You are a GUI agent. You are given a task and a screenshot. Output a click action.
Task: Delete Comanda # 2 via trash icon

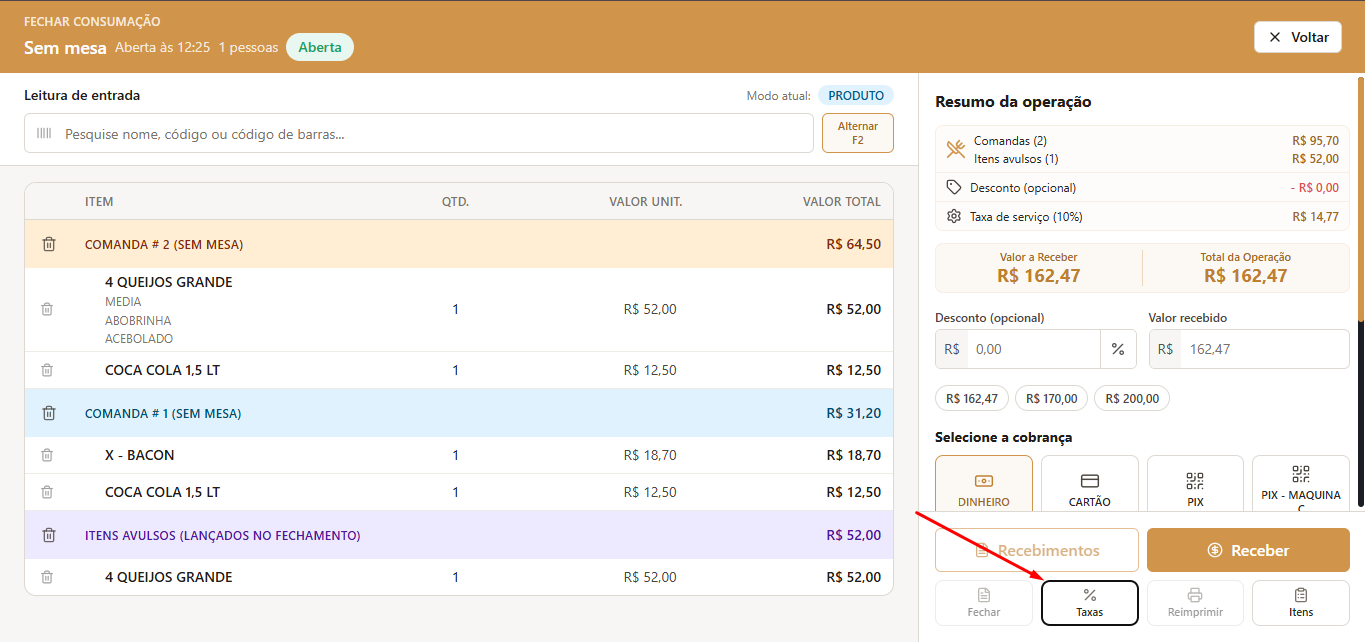48,244
